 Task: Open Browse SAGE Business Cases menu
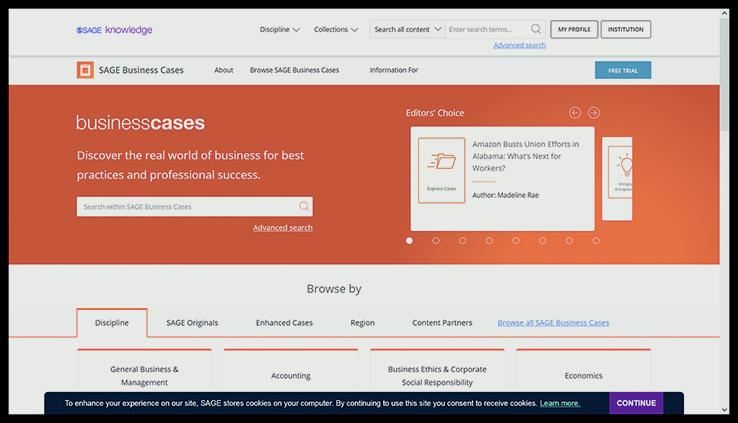click(x=294, y=70)
